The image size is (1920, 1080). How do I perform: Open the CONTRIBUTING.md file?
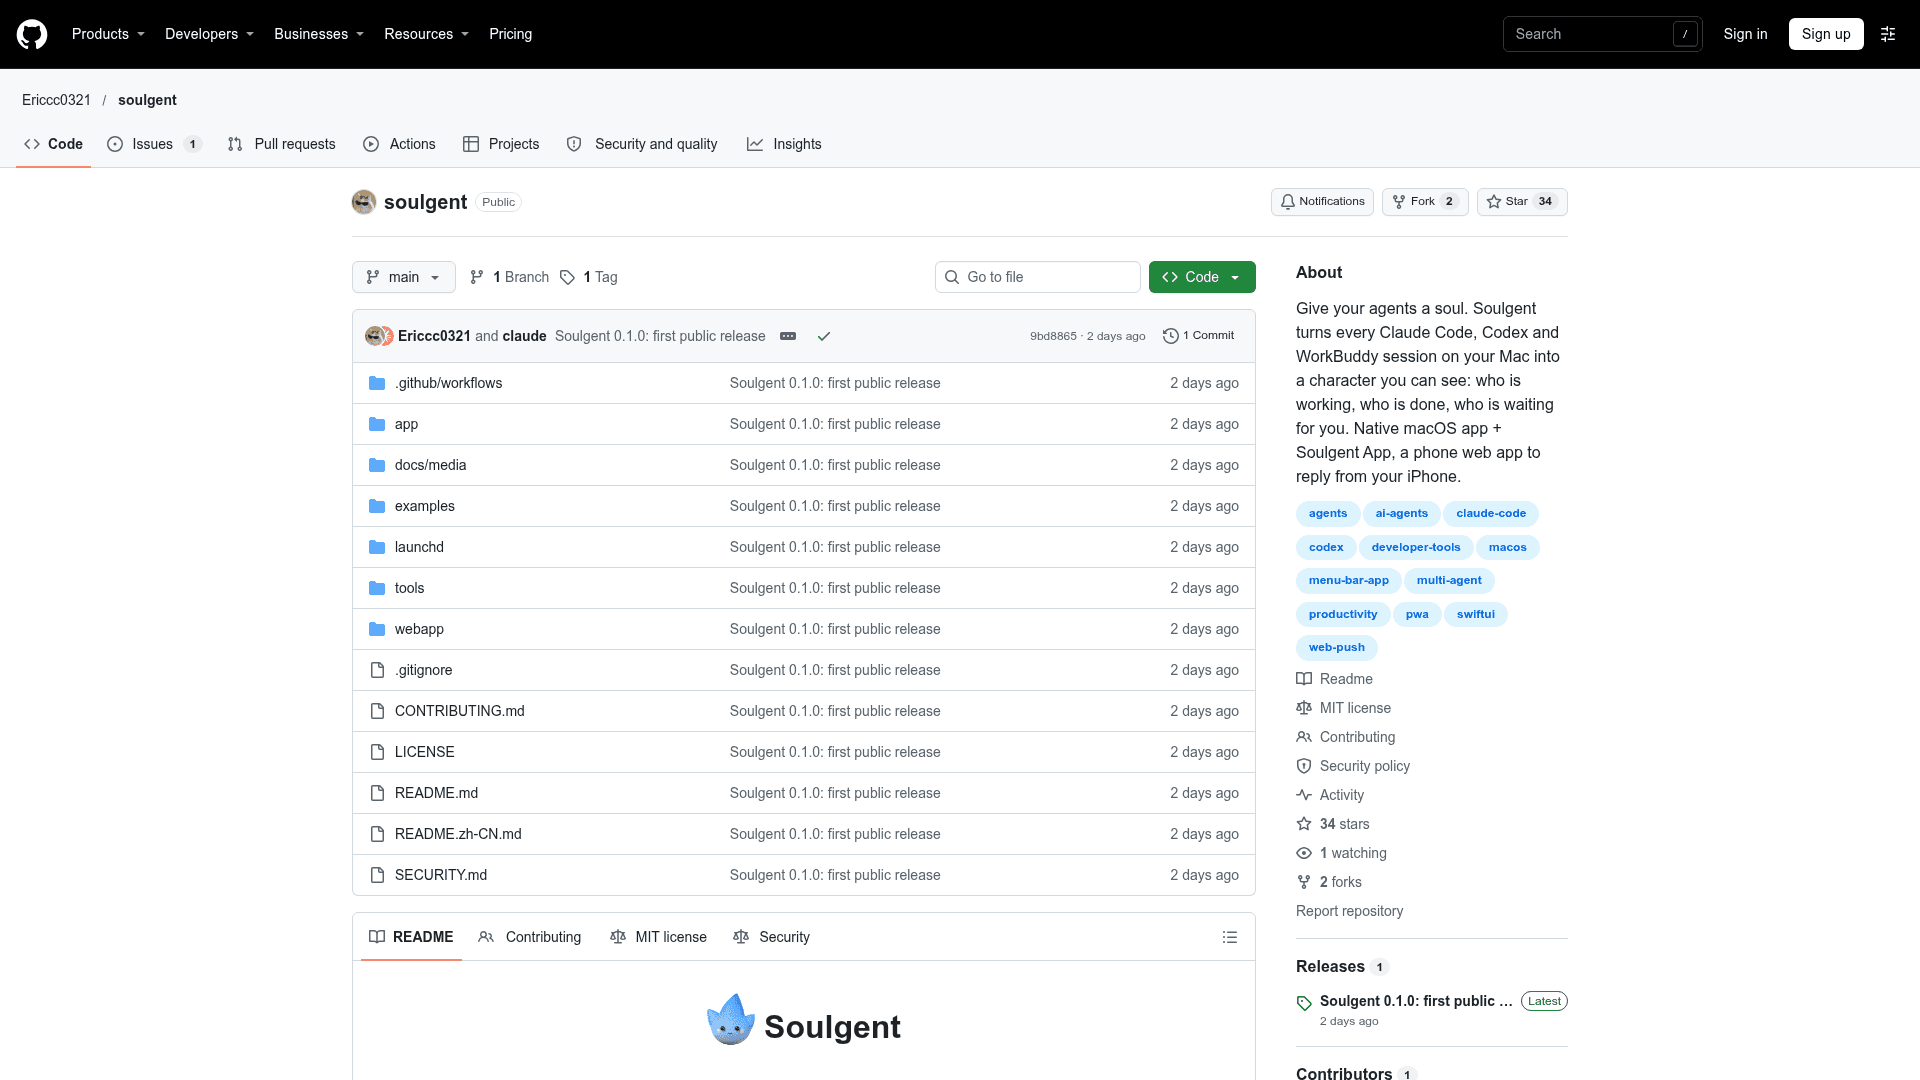click(x=459, y=711)
